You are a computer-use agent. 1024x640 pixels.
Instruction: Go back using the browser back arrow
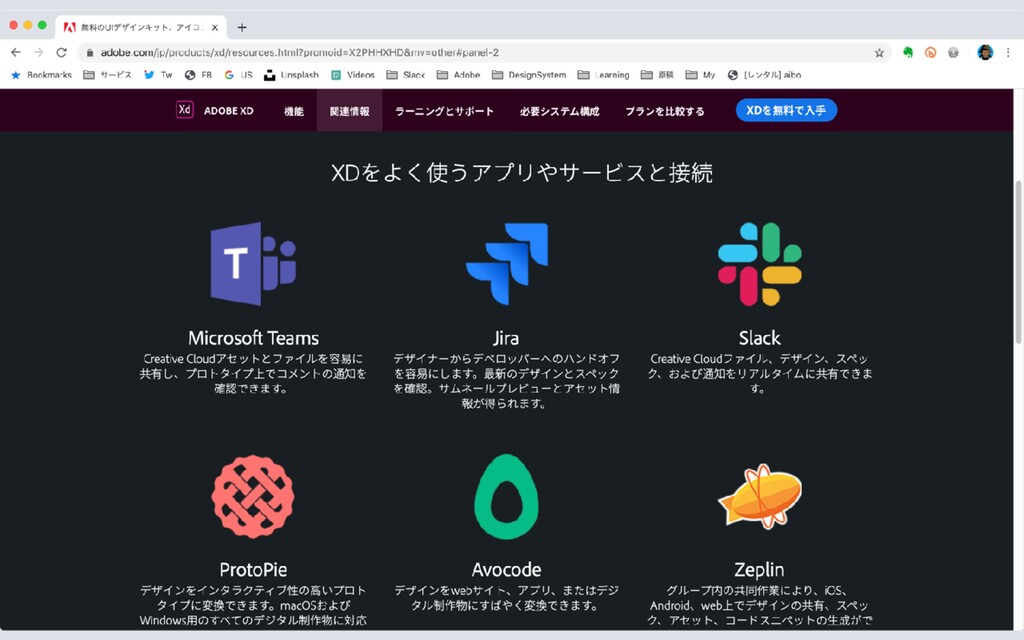[x=16, y=52]
